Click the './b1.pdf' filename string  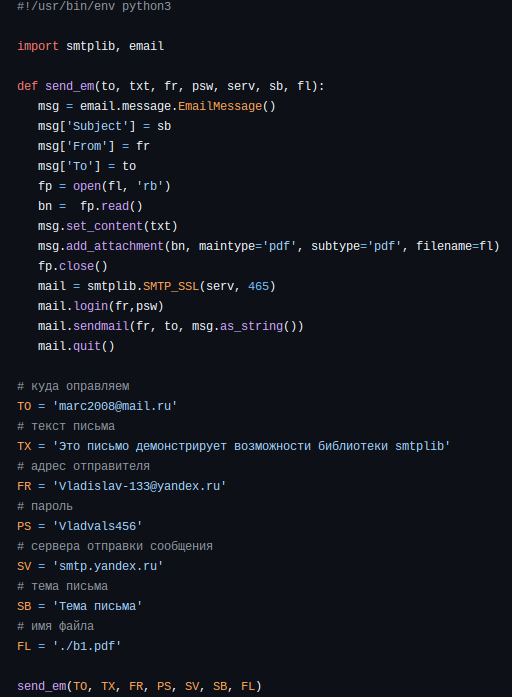pyautogui.click(x=87, y=646)
